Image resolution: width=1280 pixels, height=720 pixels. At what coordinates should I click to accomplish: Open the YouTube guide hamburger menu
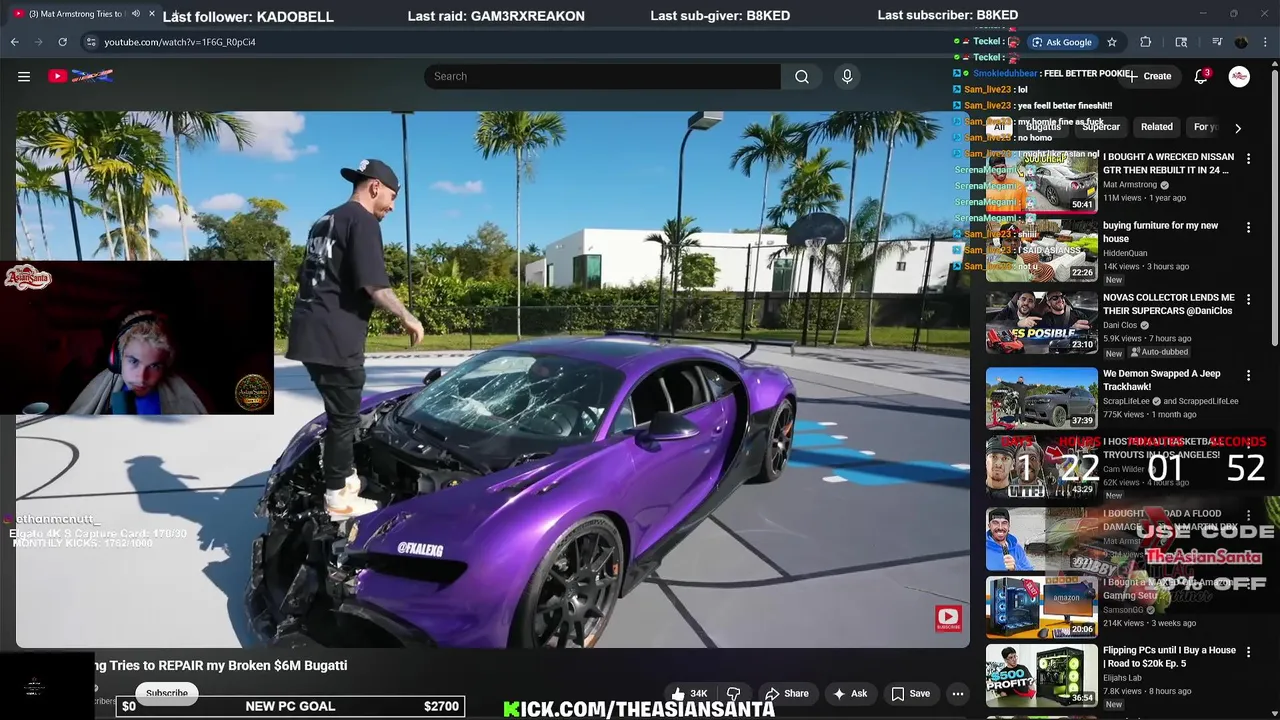point(24,76)
